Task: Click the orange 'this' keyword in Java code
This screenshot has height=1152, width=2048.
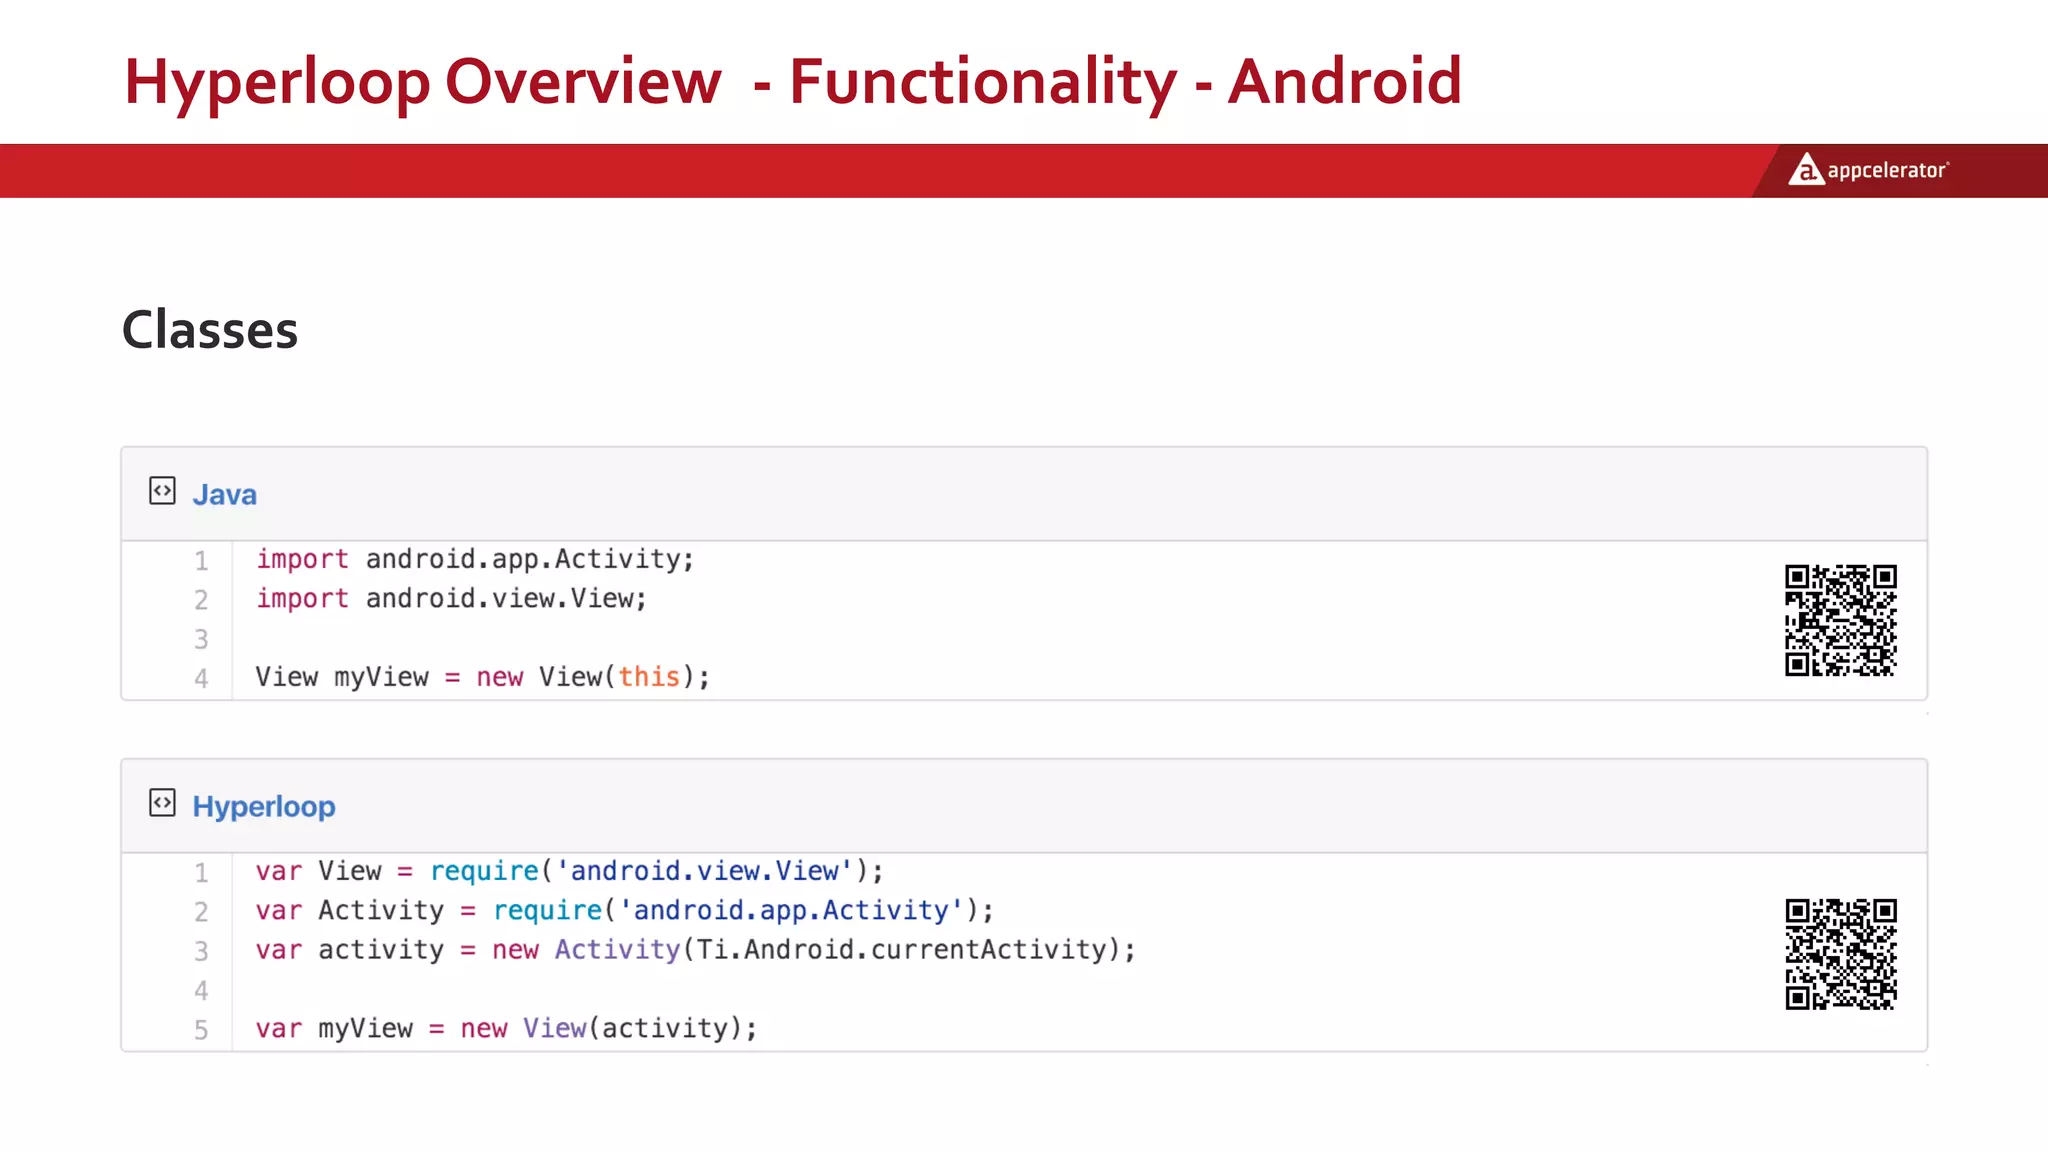Action: point(648,677)
